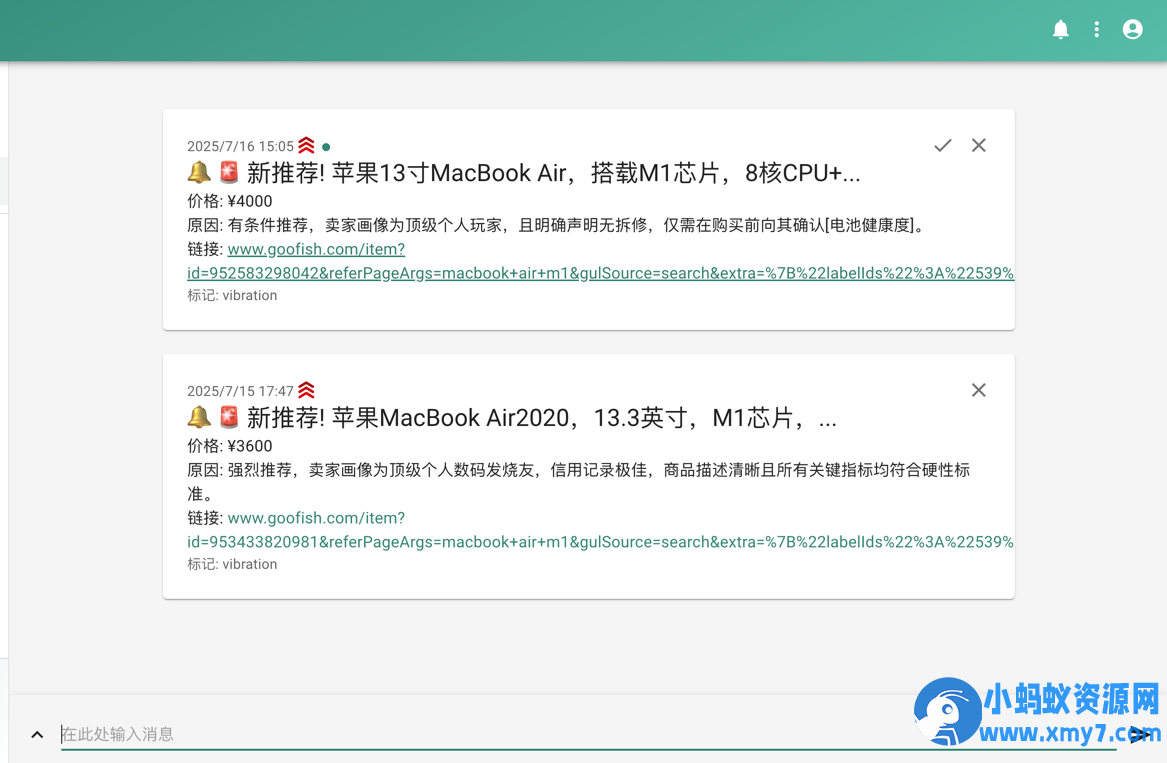This screenshot has width=1167, height=763.
Task: Expand the message options chevron
Action: pos(37,735)
